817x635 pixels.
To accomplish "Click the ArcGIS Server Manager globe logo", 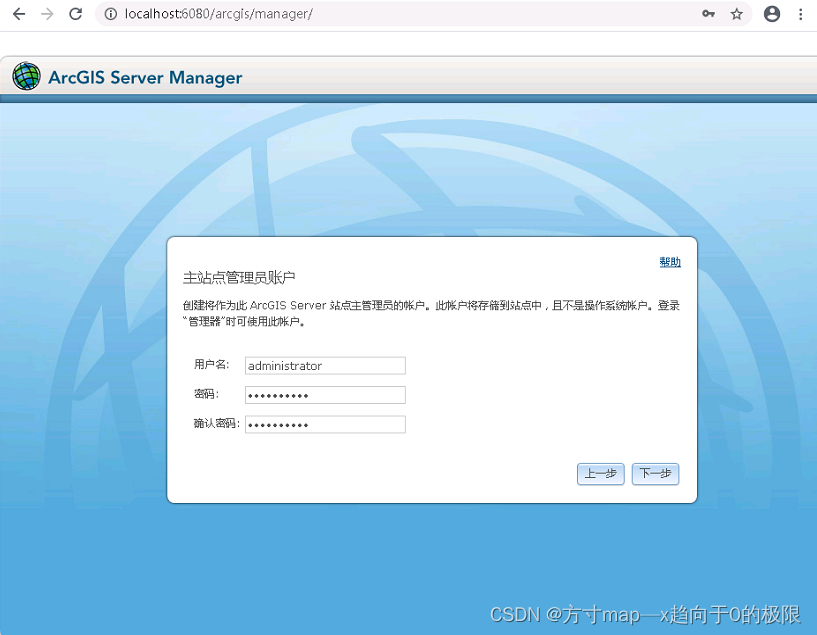I will click(26, 76).
